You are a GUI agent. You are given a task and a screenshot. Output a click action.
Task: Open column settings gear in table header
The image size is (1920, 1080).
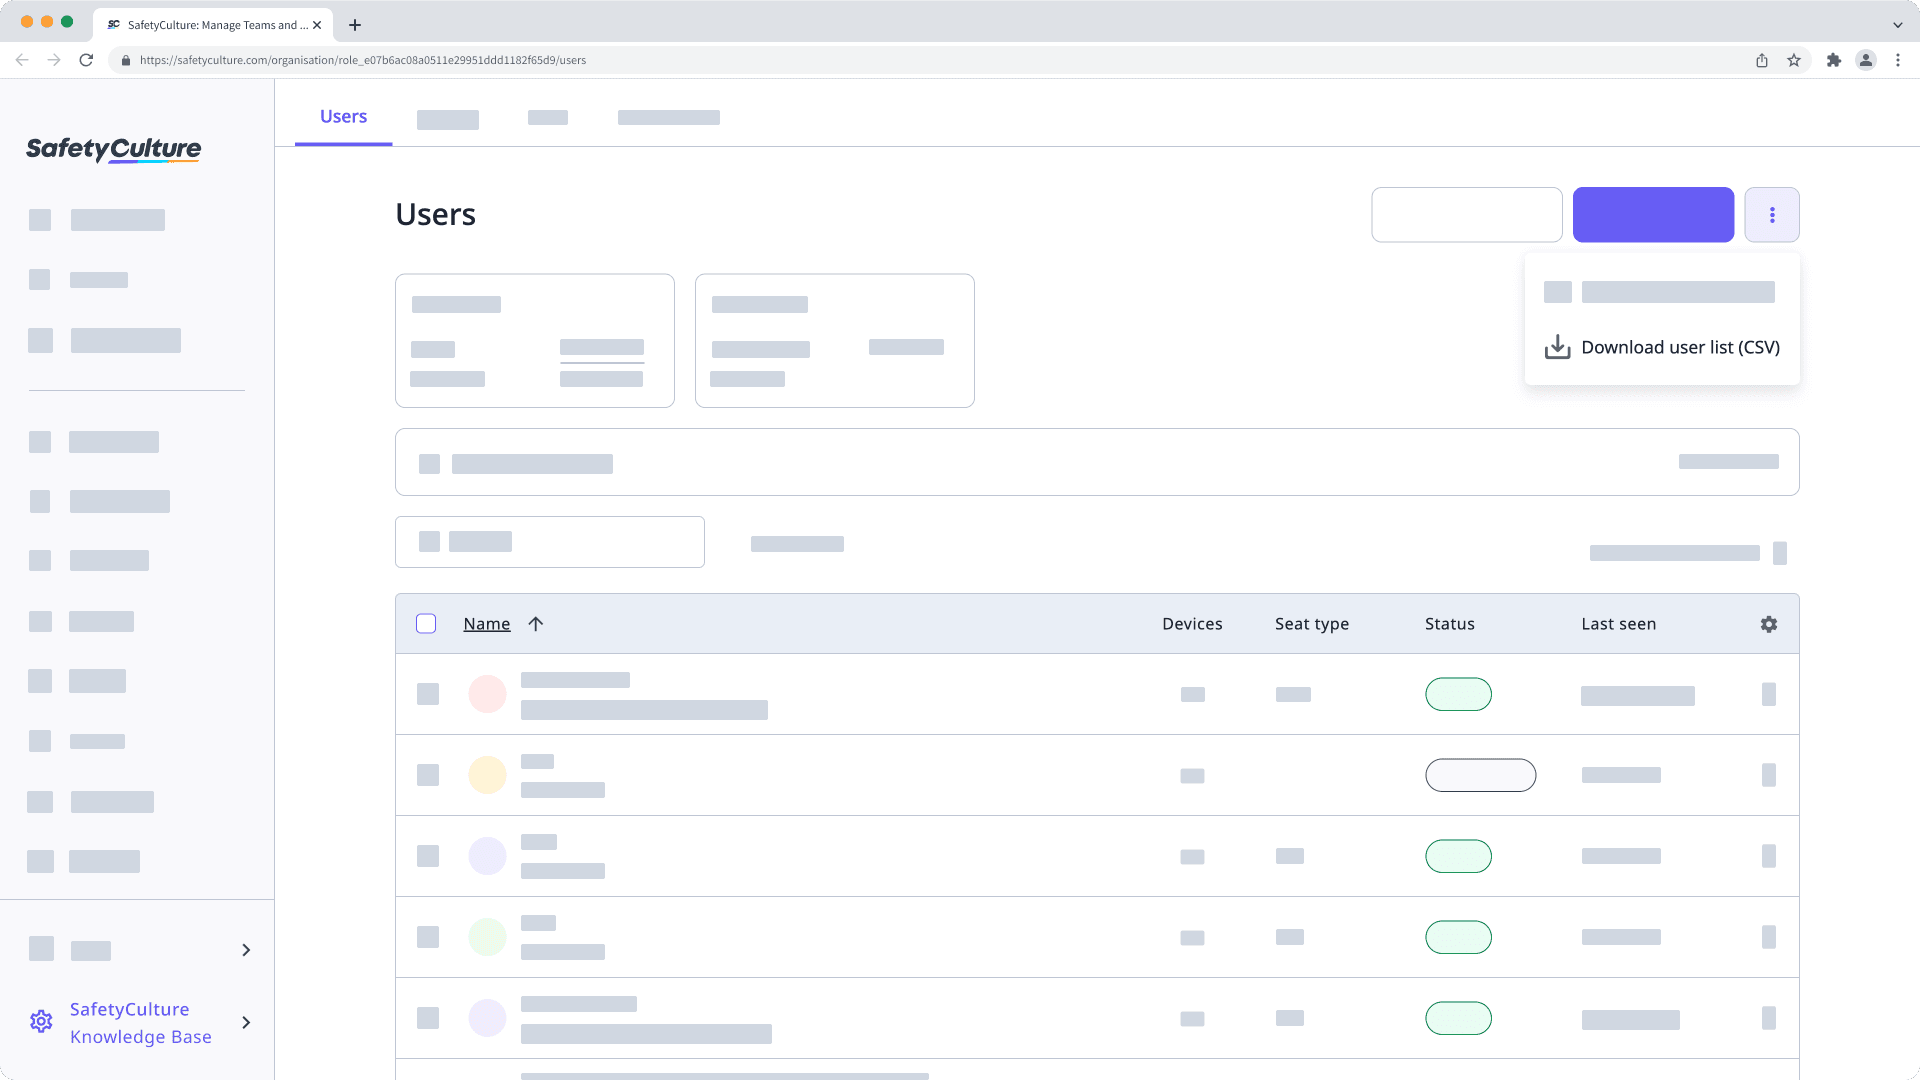click(1768, 623)
